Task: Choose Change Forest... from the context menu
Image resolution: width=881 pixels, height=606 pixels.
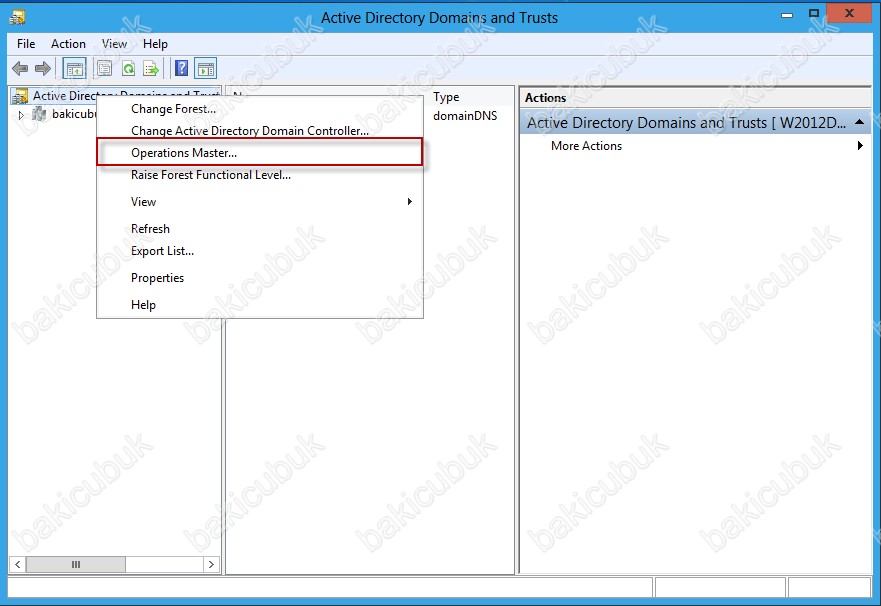Action: (x=260, y=109)
